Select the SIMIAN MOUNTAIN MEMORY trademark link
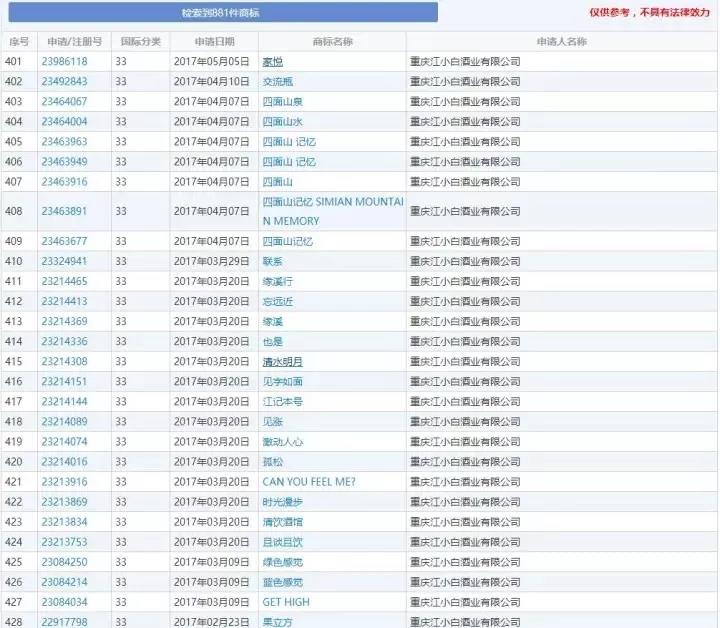This screenshot has height=628, width=720. coord(332,211)
